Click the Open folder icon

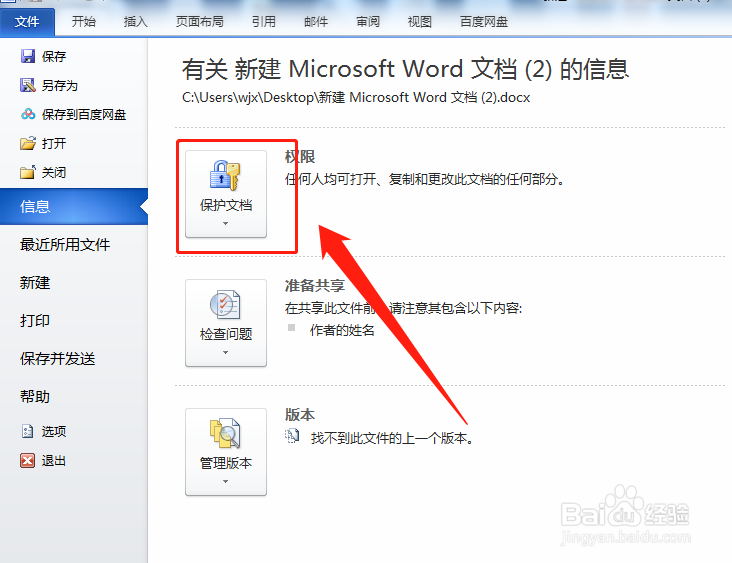pyautogui.click(x=28, y=143)
